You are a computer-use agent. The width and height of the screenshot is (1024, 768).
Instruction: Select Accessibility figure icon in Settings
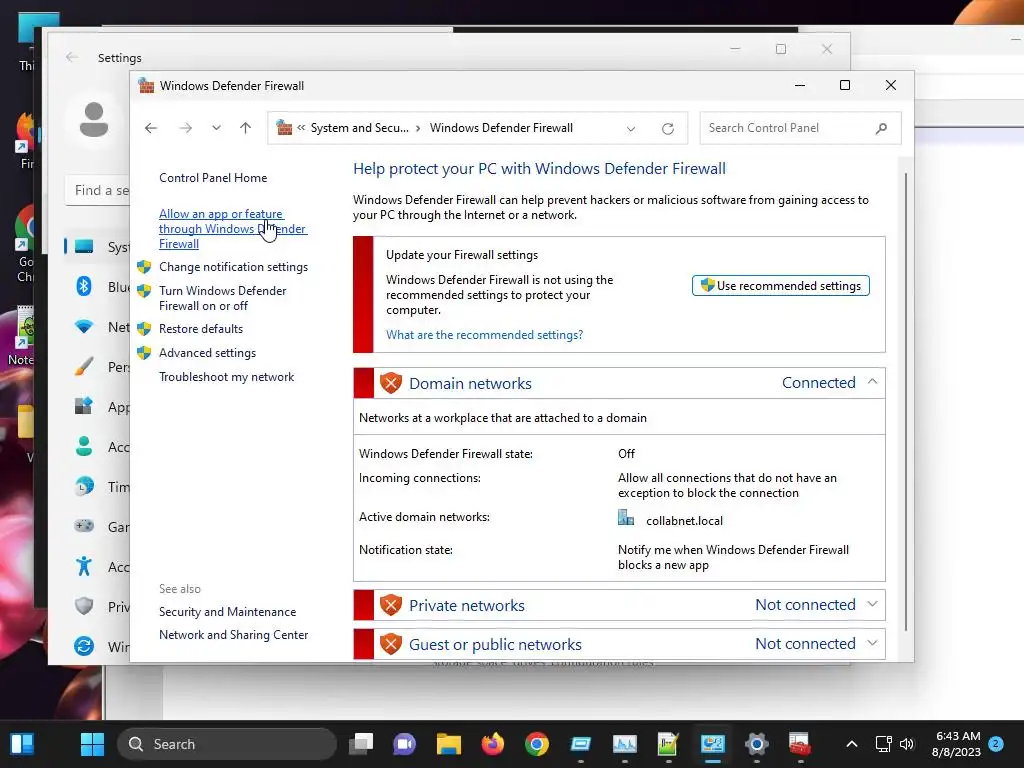point(84,566)
